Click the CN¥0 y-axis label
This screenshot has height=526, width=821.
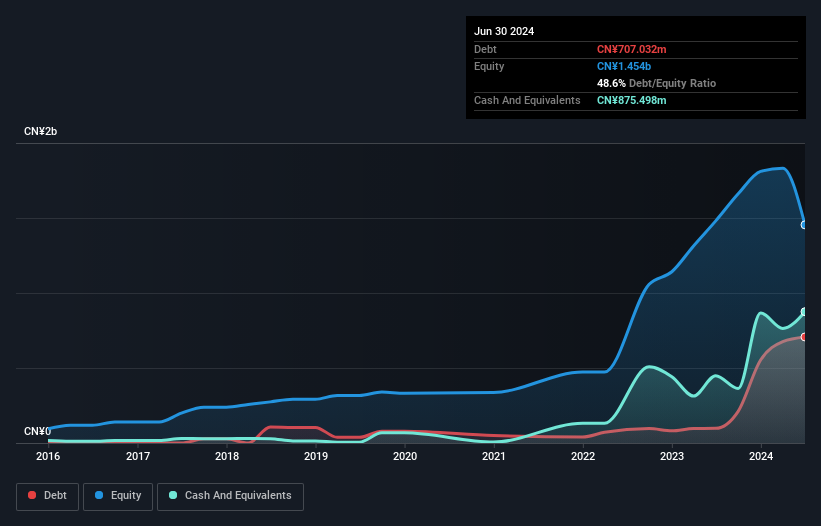[37, 431]
